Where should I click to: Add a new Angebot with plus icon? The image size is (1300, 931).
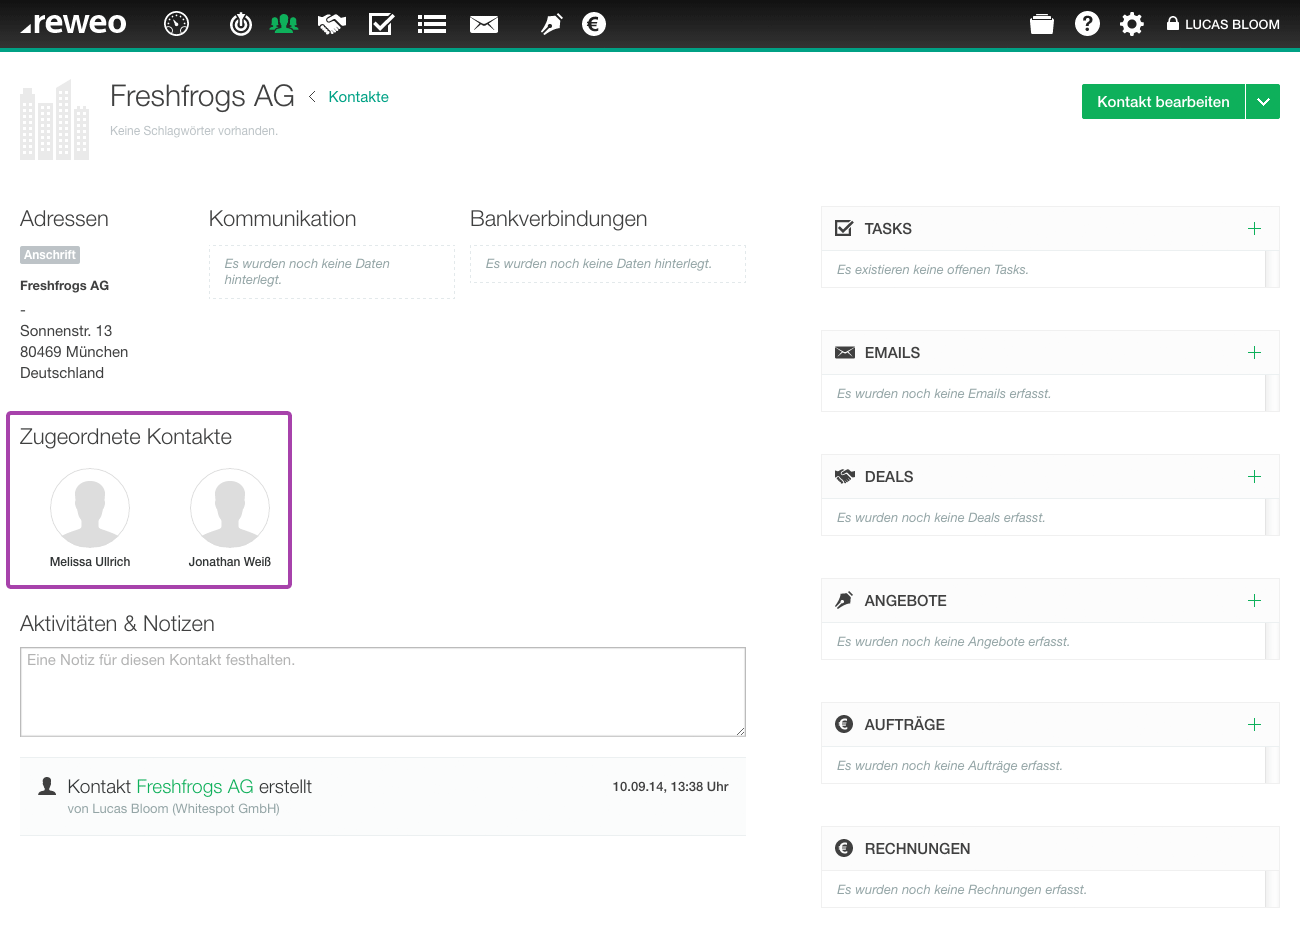1254,601
